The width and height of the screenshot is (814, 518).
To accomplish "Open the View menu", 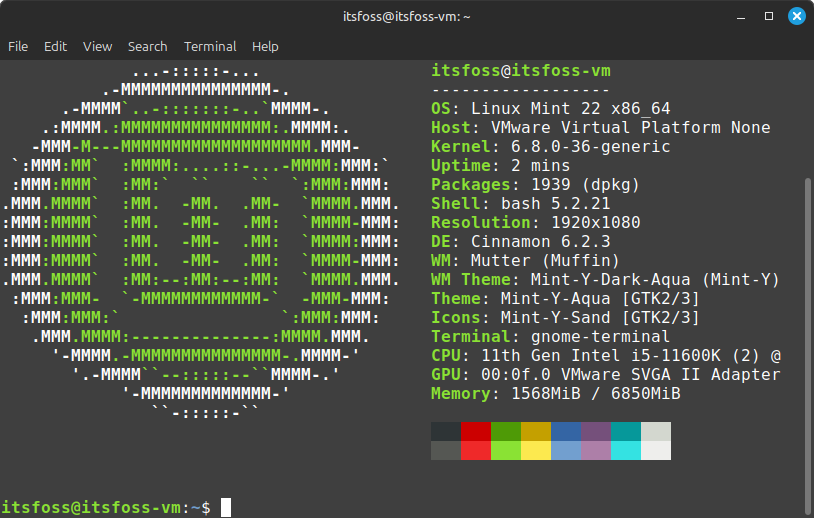I will tap(97, 47).
